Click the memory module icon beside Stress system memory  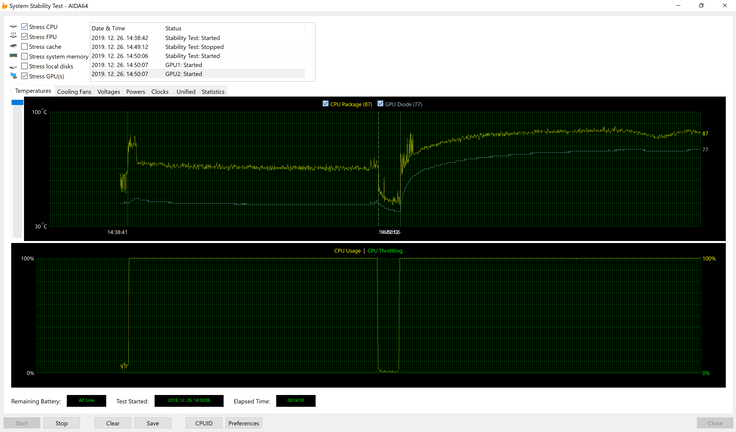click(x=13, y=56)
